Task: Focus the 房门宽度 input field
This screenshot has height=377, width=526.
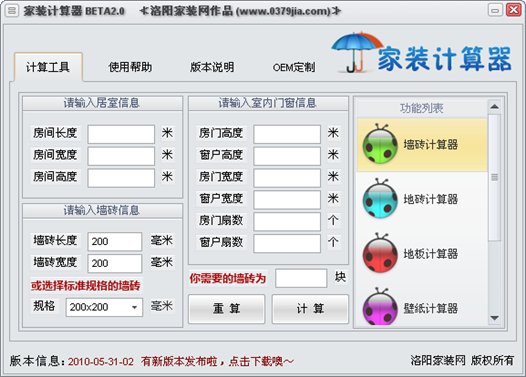Action: [x=287, y=178]
